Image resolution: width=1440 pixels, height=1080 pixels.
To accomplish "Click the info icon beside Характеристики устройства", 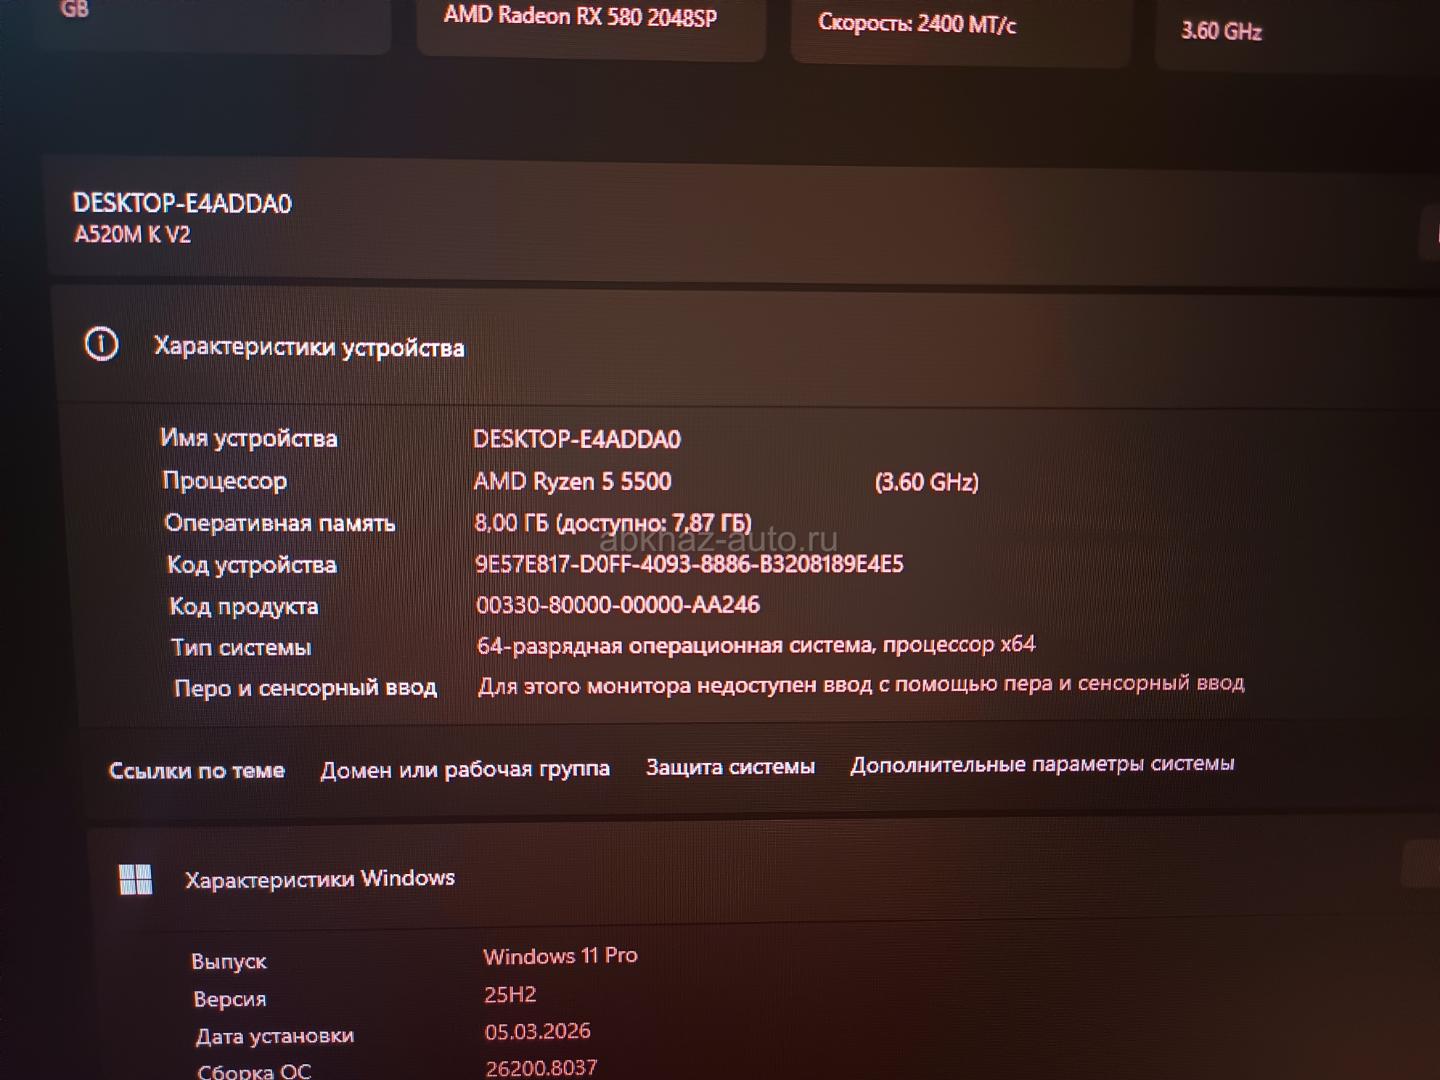I will click(101, 345).
